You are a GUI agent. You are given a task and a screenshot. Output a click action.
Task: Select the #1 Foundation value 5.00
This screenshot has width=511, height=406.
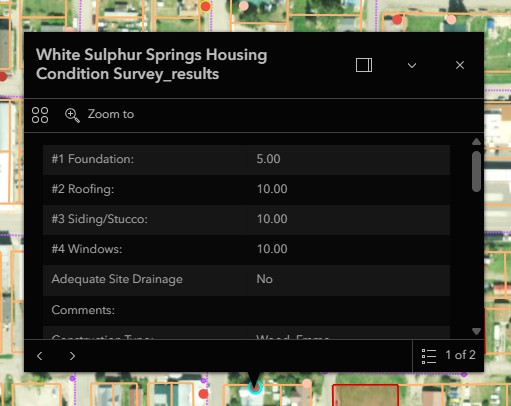coord(268,159)
